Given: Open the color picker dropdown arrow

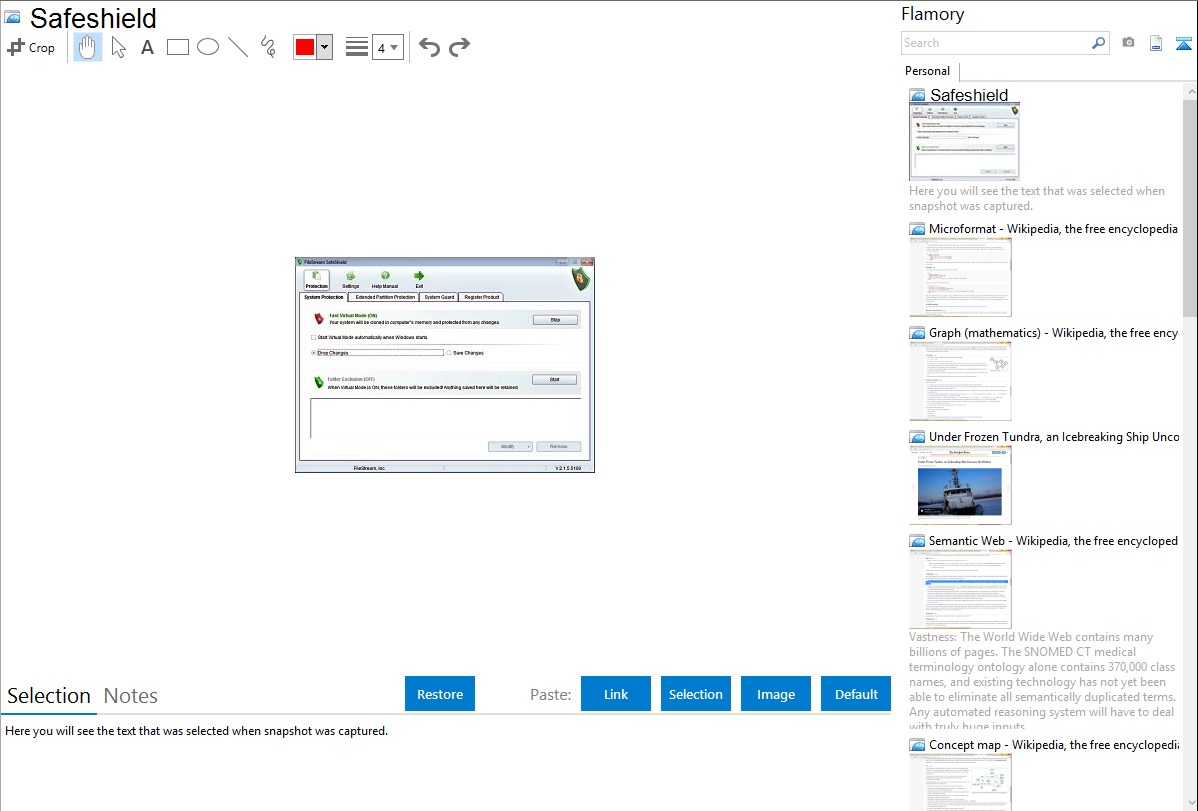Looking at the screenshot, I should point(325,47).
